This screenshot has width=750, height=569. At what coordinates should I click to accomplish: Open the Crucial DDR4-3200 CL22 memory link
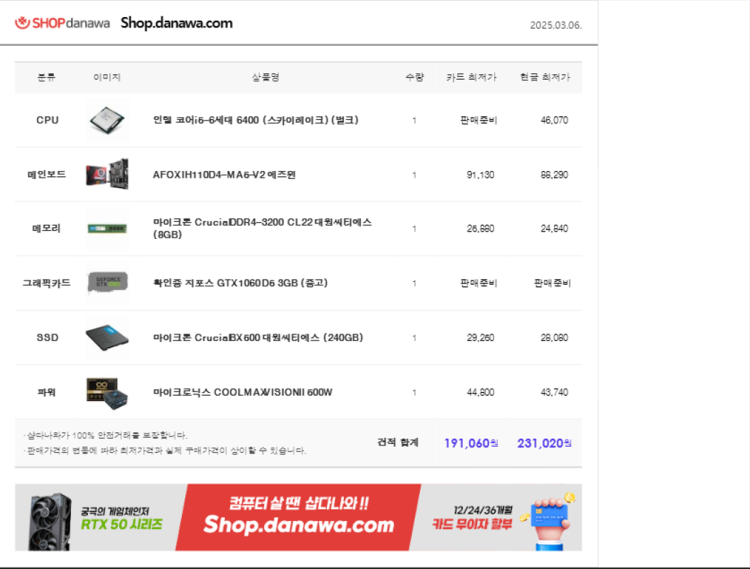click(x=262, y=228)
